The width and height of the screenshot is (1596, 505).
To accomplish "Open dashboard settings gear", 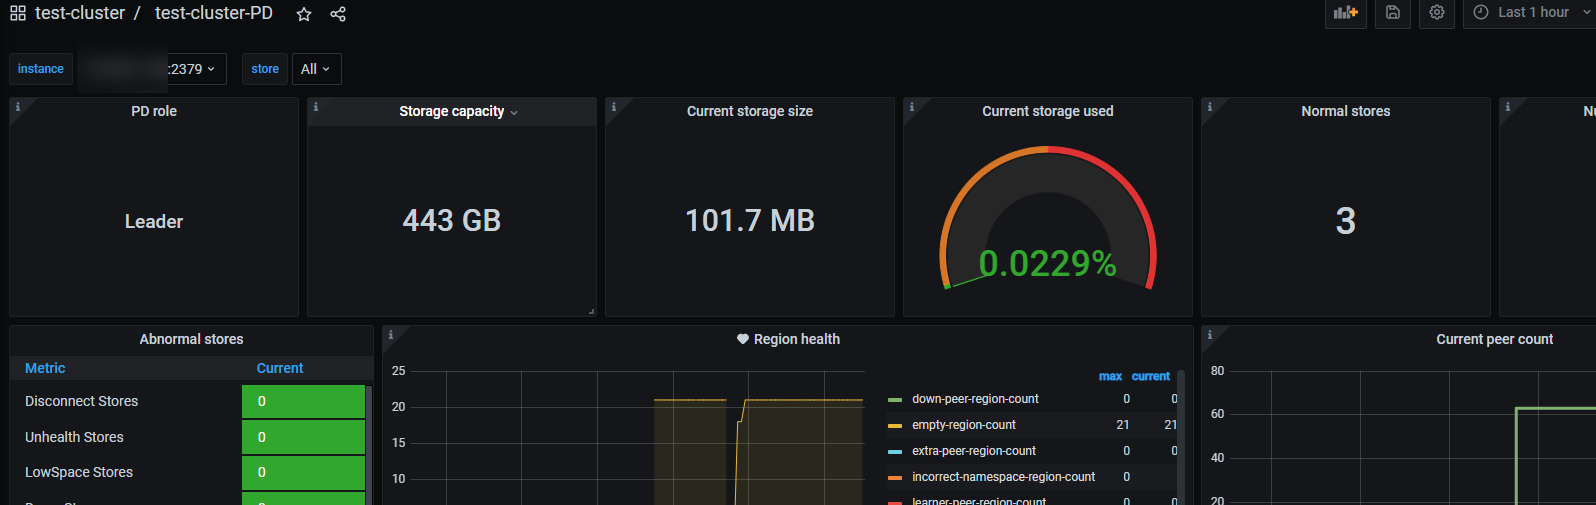I will pyautogui.click(x=1437, y=13).
